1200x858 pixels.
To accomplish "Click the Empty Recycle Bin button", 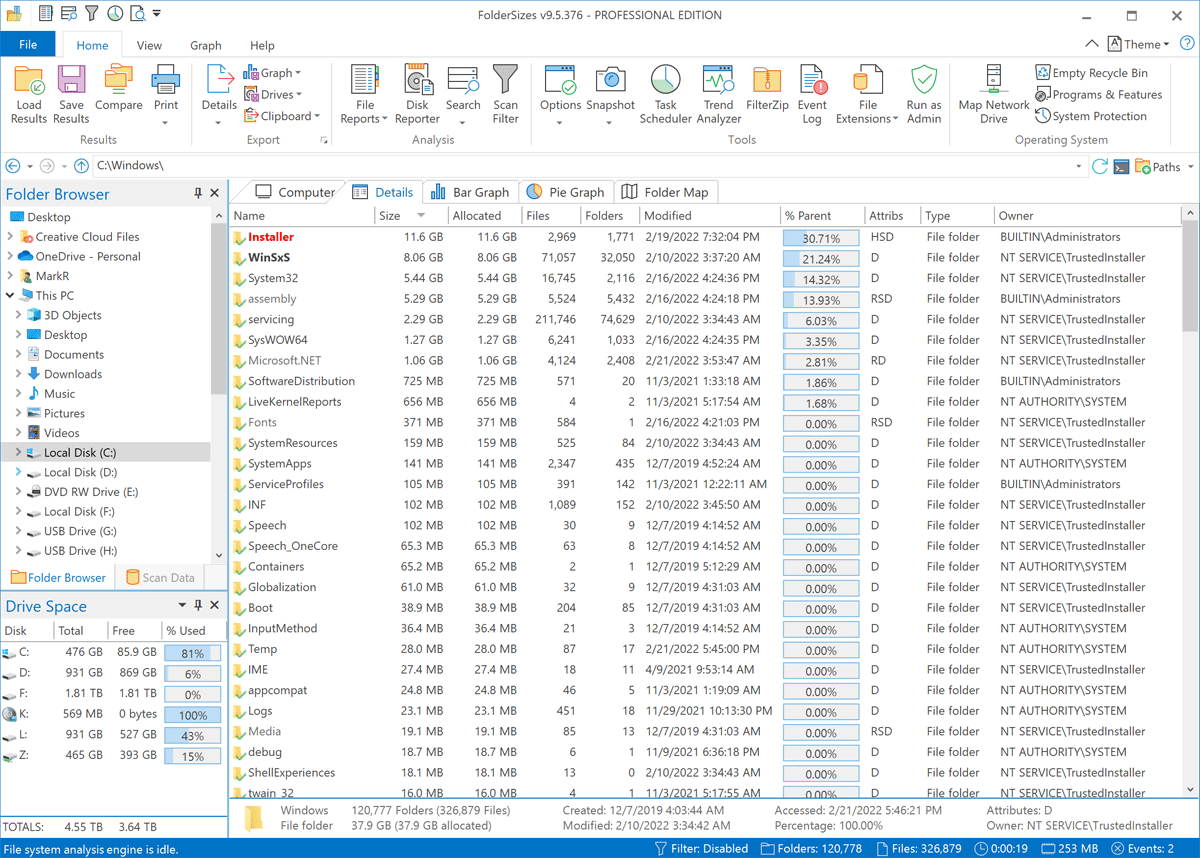I will point(1090,72).
